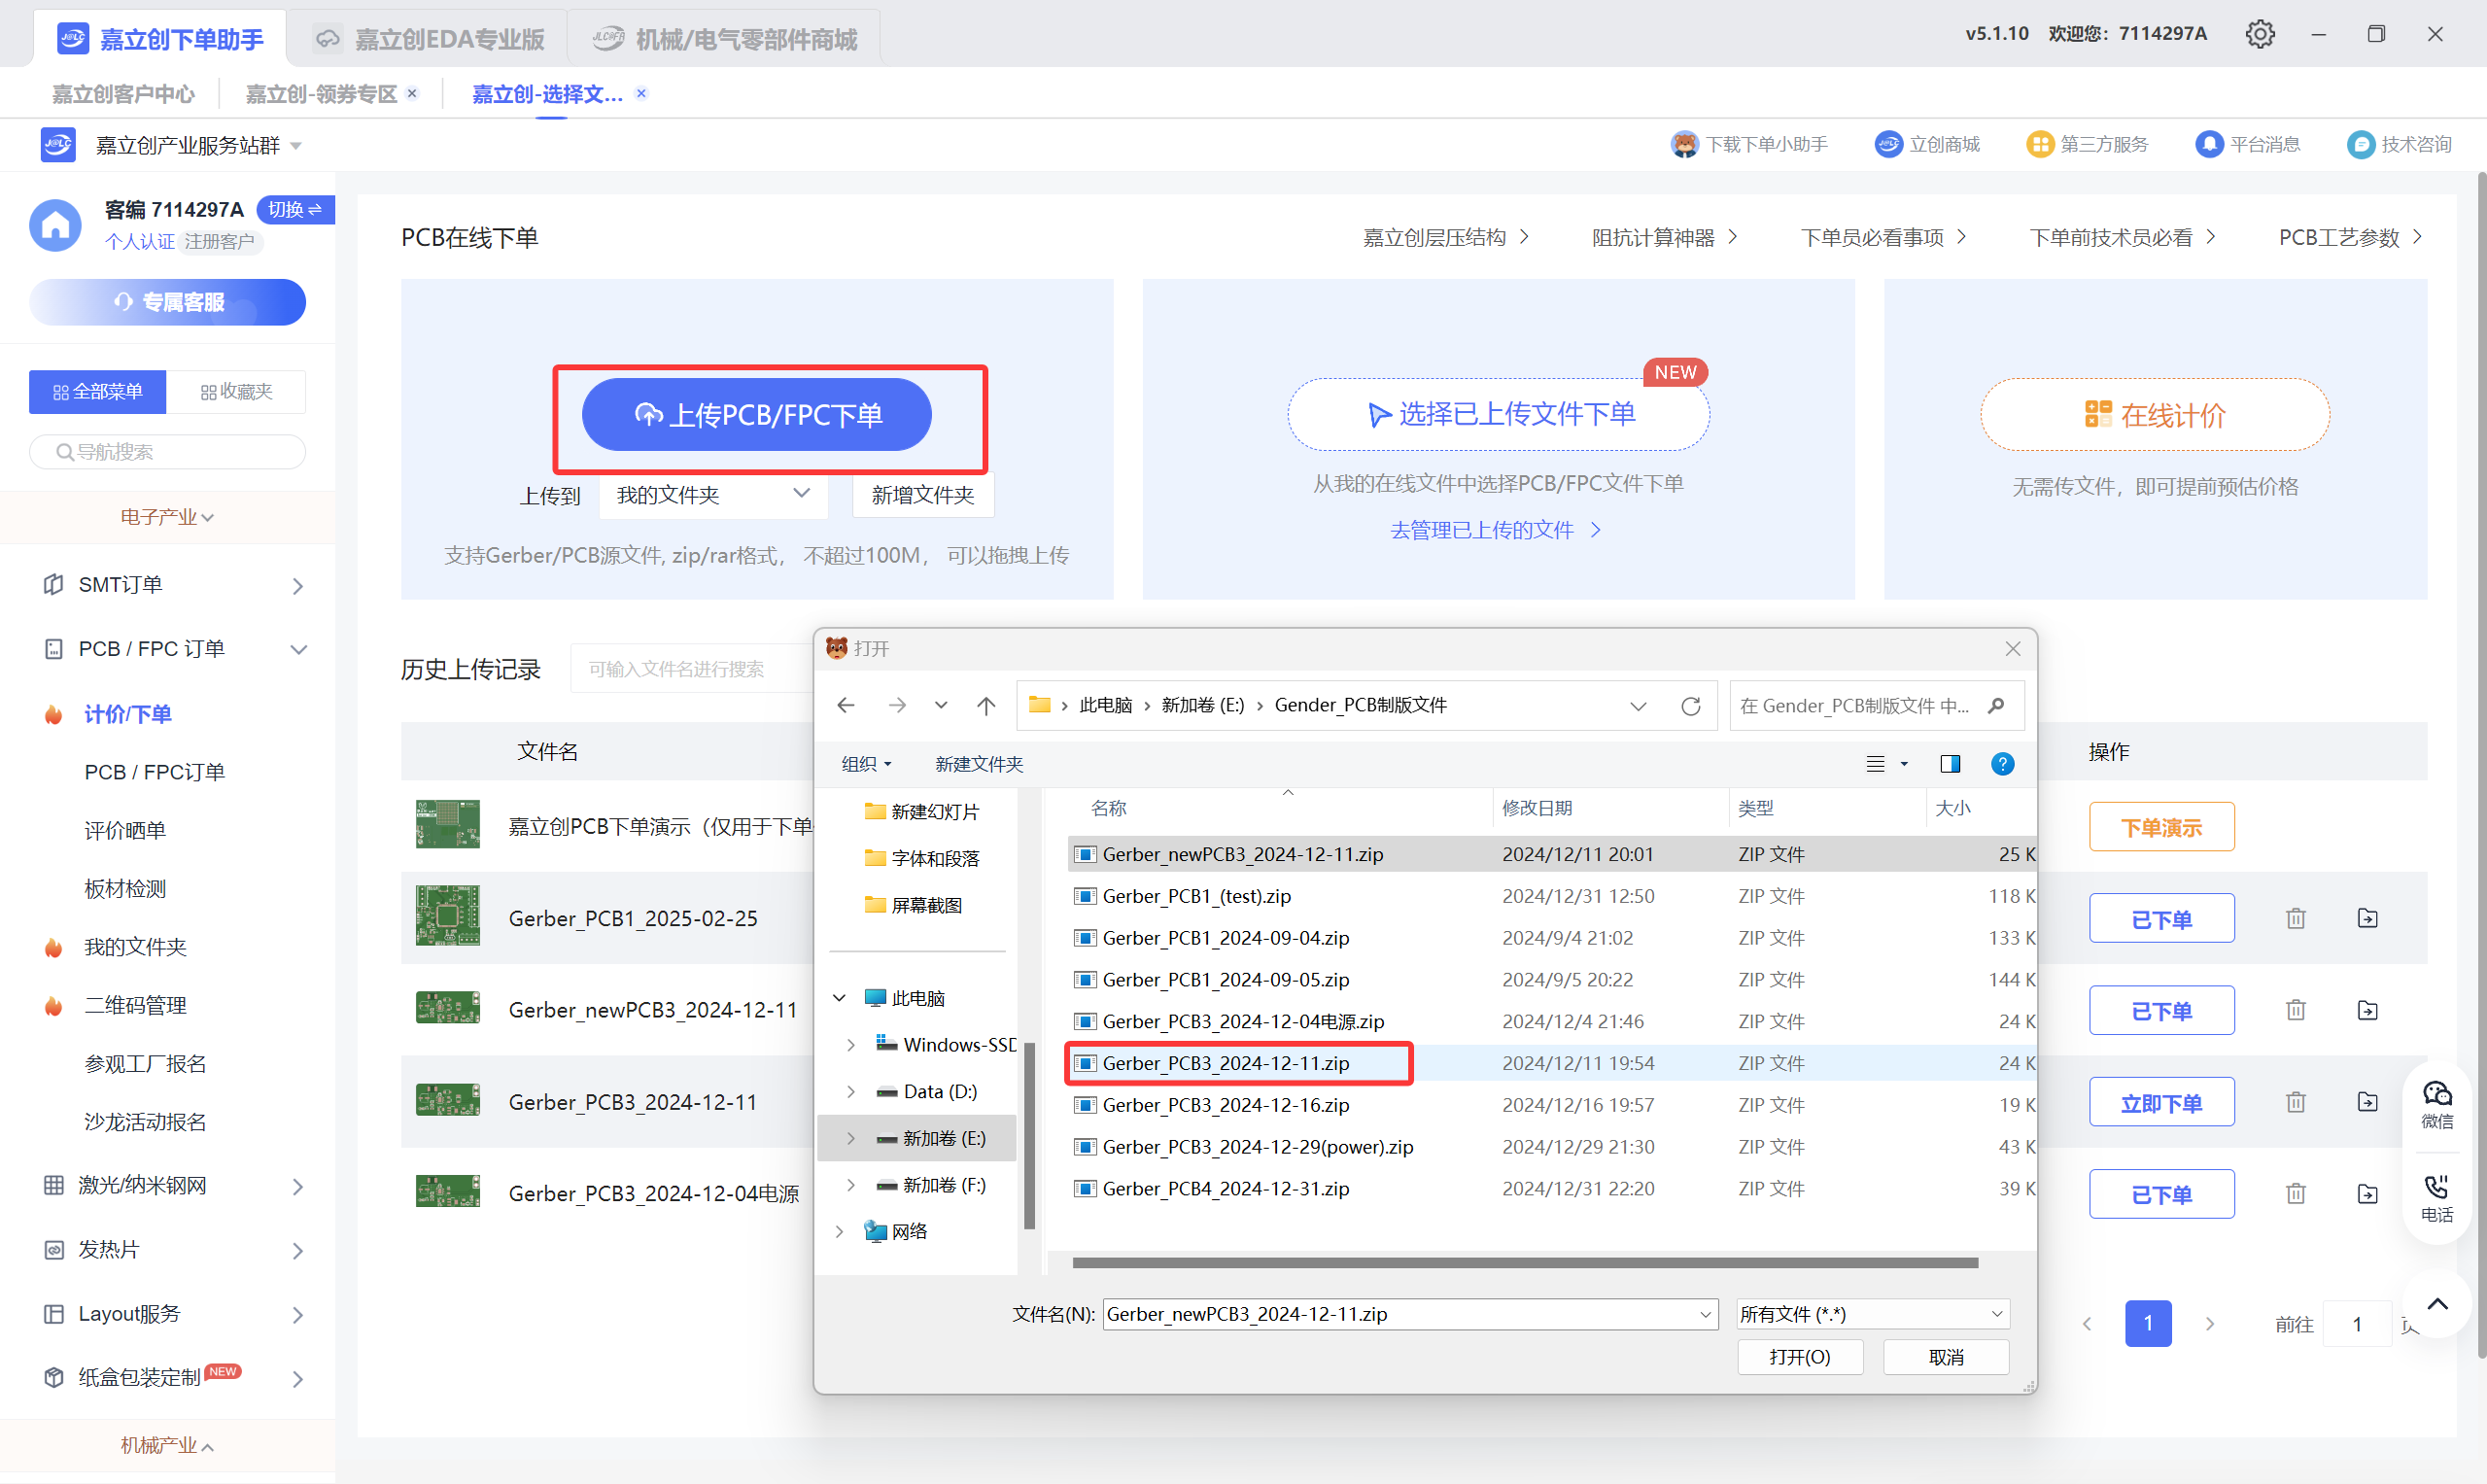Image resolution: width=2487 pixels, height=1484 pixels.
Task: Open the 去管理已上传的文件 link
Action: coord(1496,531)
